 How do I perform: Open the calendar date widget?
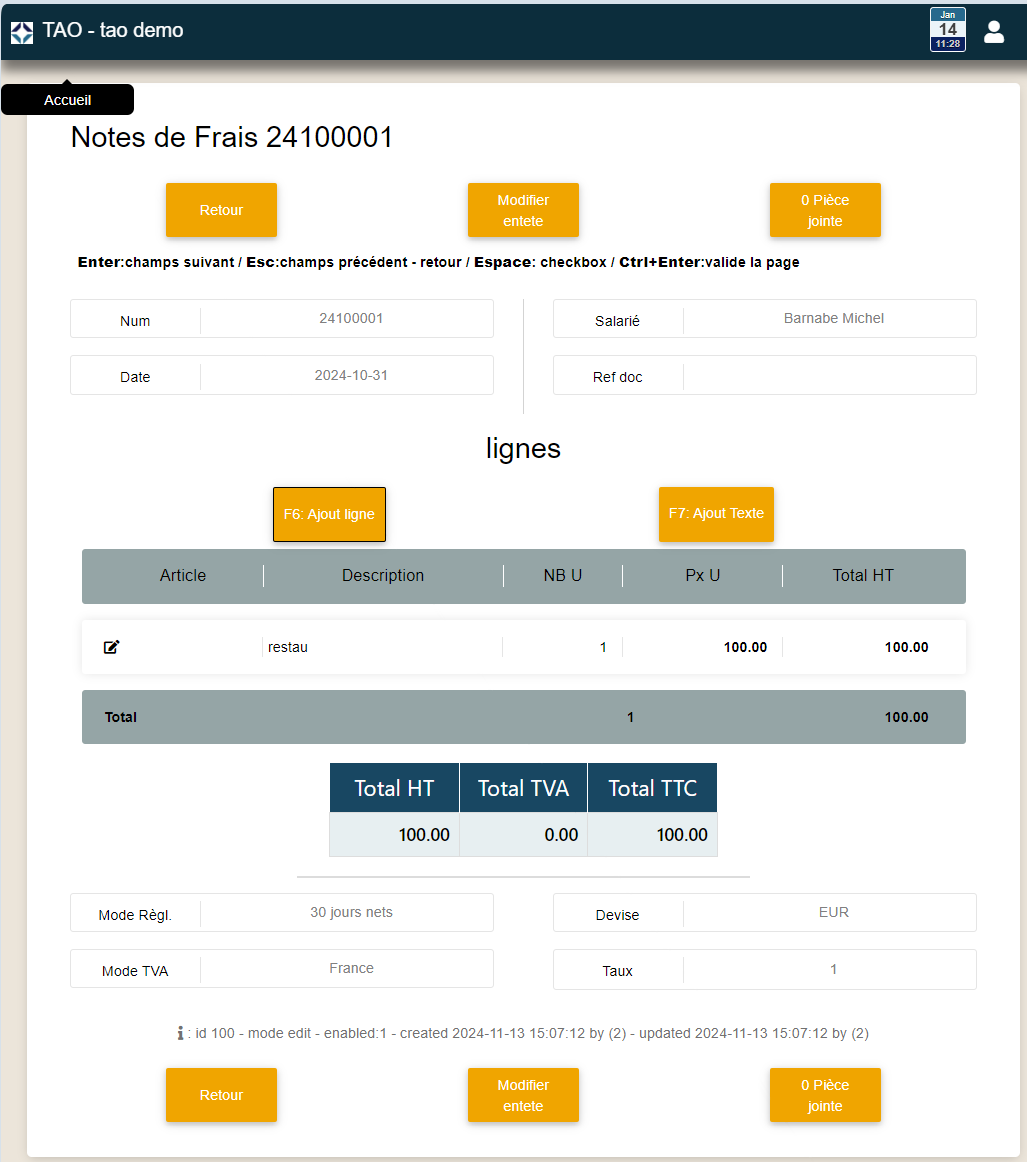click(x=947, y=30)
